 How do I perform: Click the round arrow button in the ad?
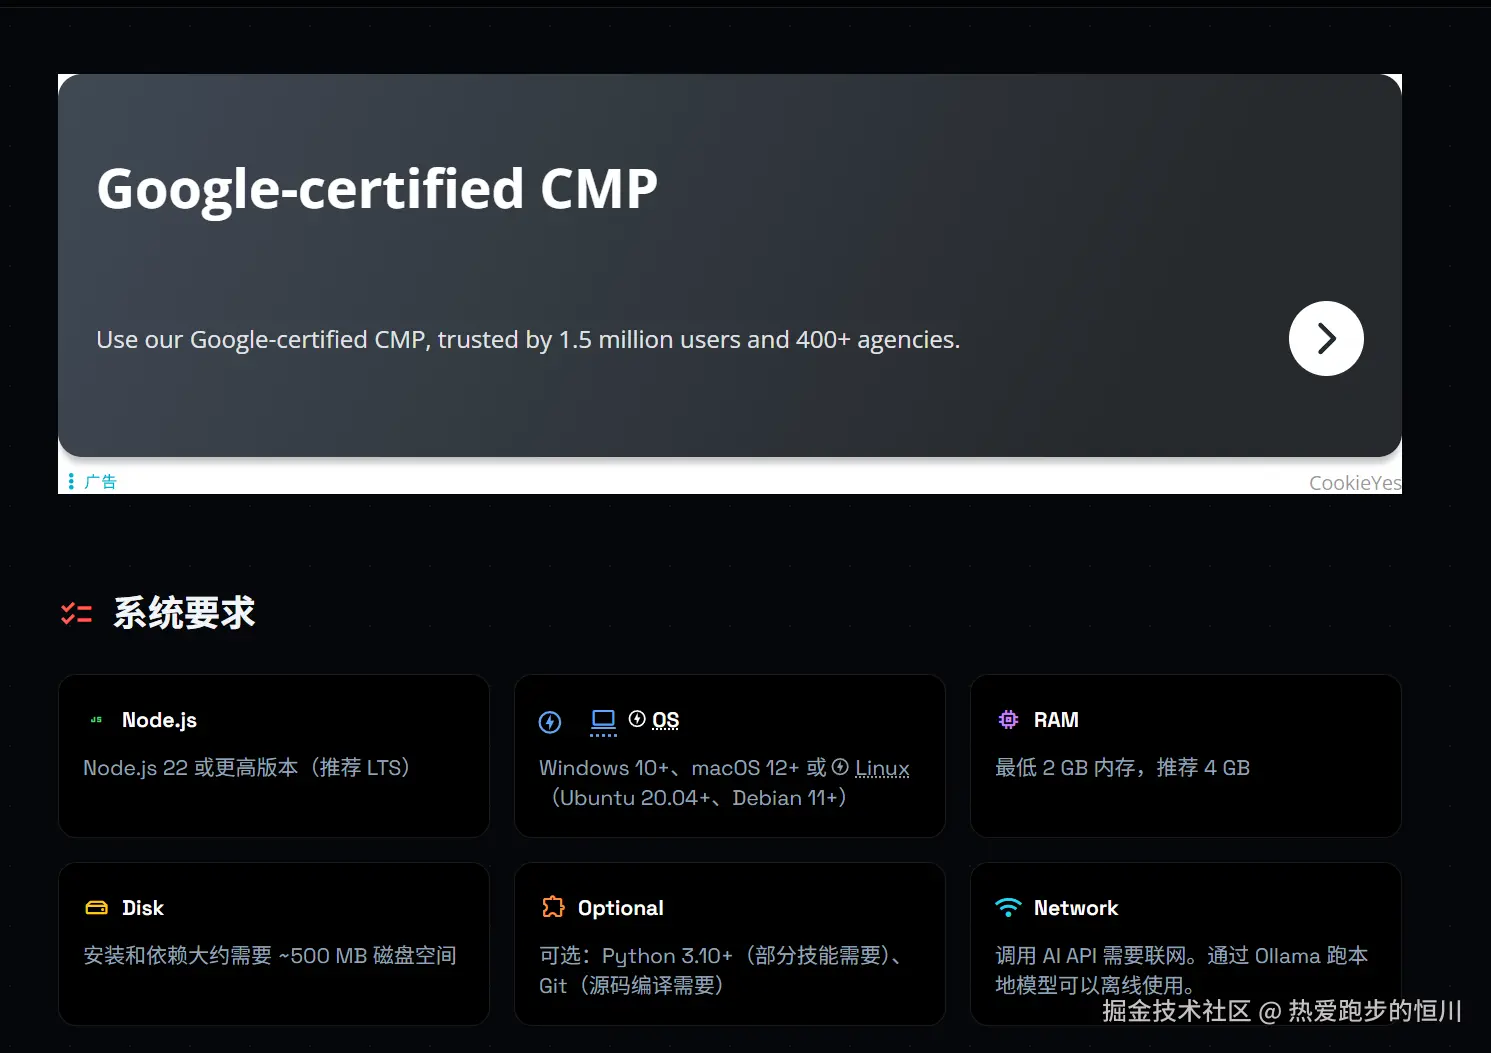pos(1326,339)
